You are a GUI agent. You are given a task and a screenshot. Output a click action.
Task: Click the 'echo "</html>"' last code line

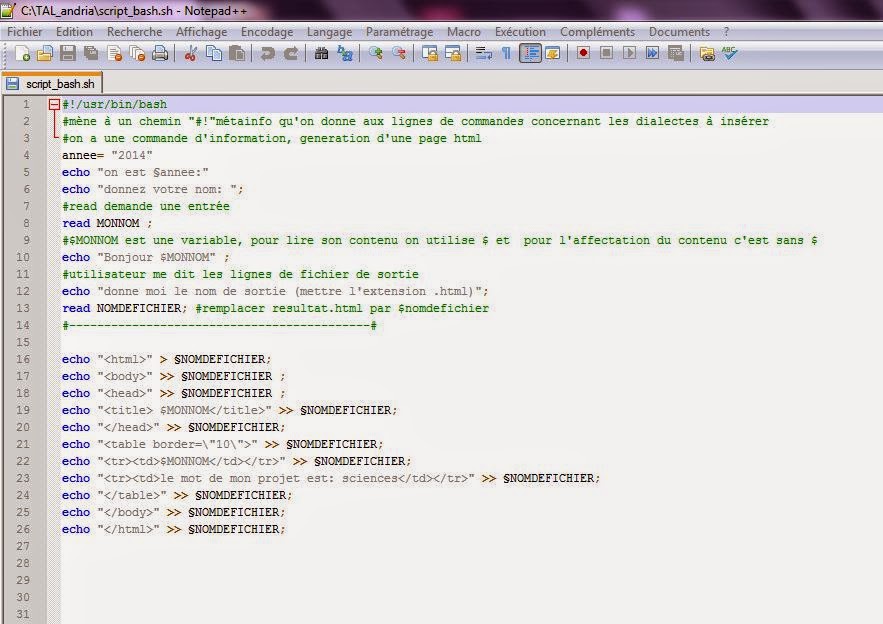(174, 529)
